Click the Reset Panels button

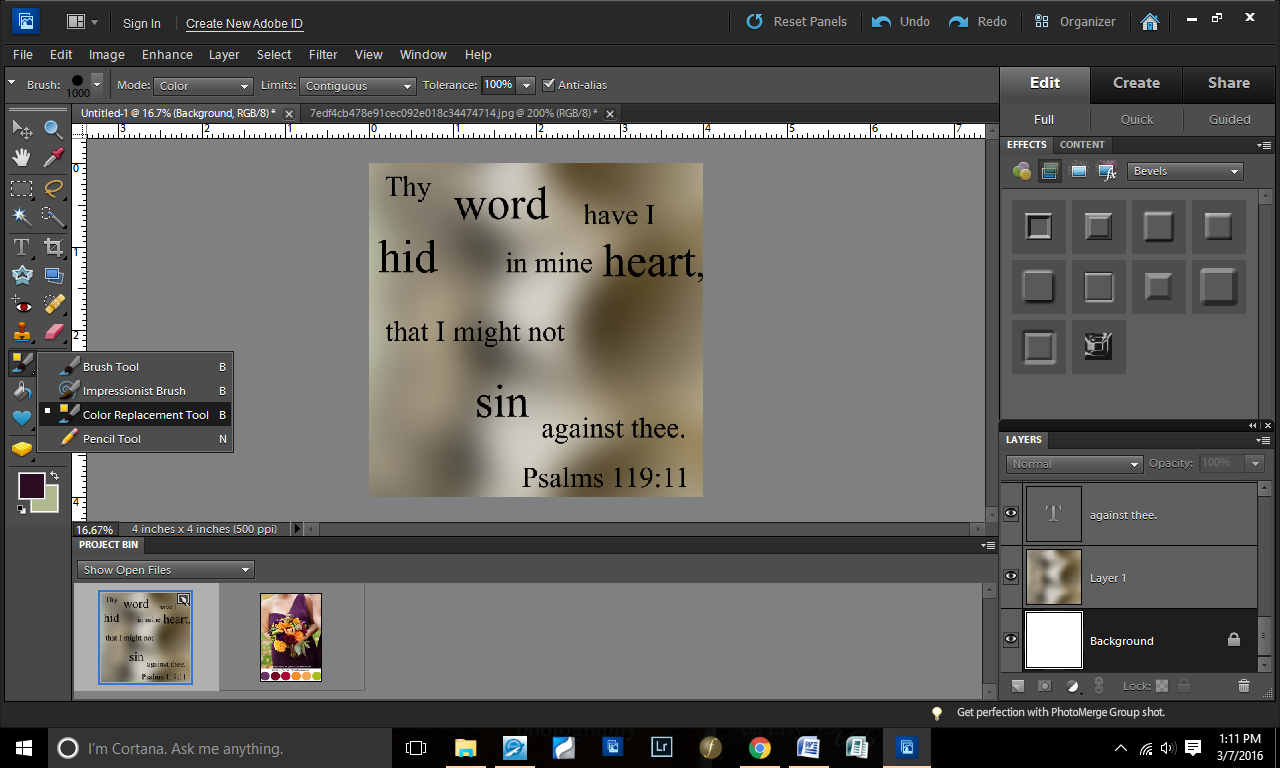pyautogui.click(x=797, y=21)
